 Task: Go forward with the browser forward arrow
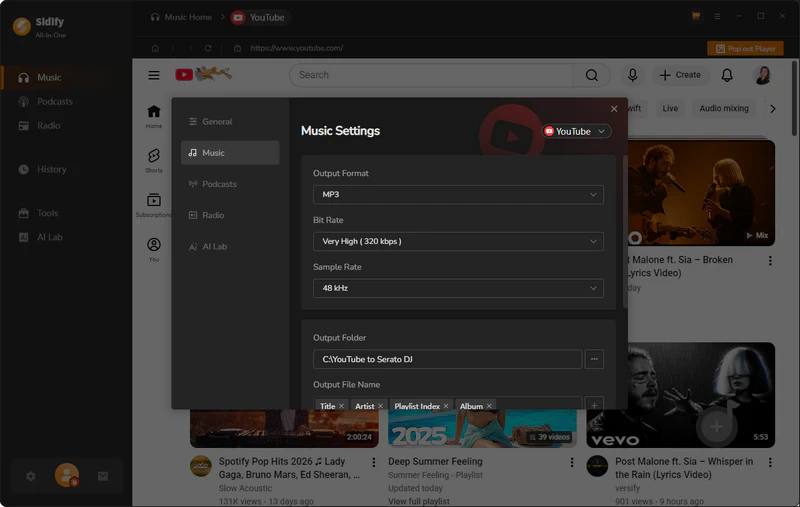click(190, 48)
